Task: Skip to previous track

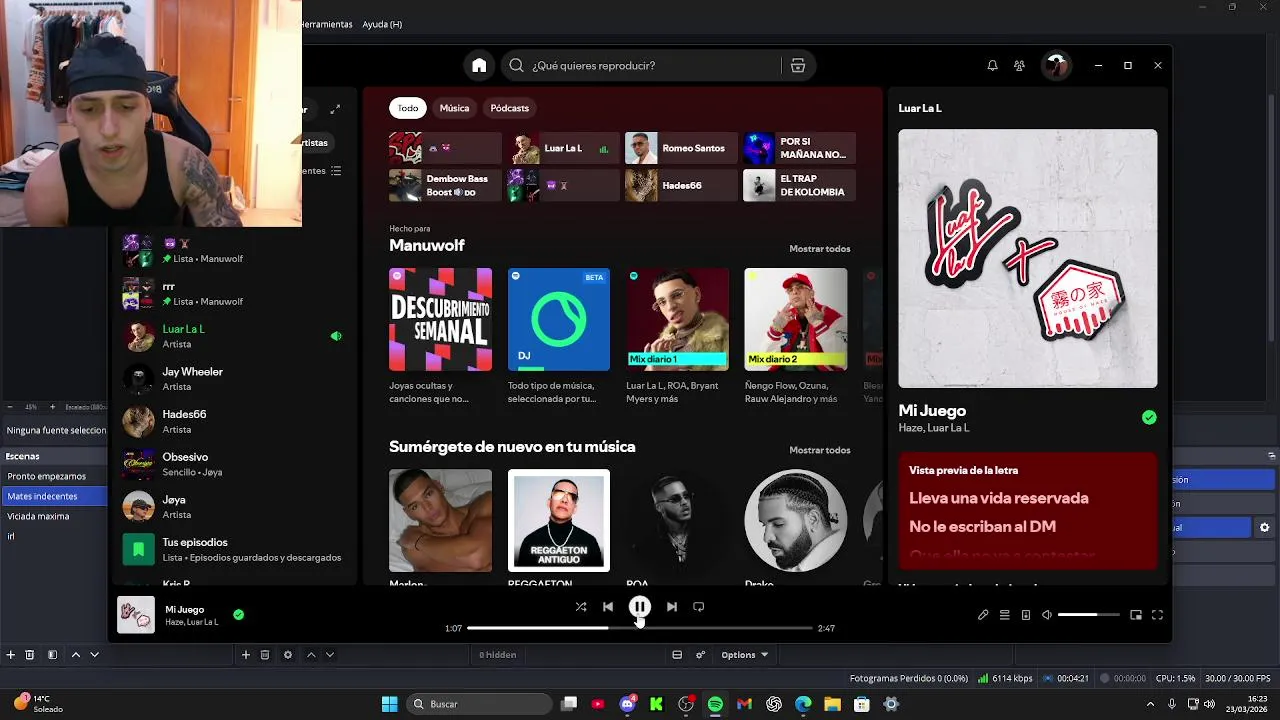Action: 608,606
